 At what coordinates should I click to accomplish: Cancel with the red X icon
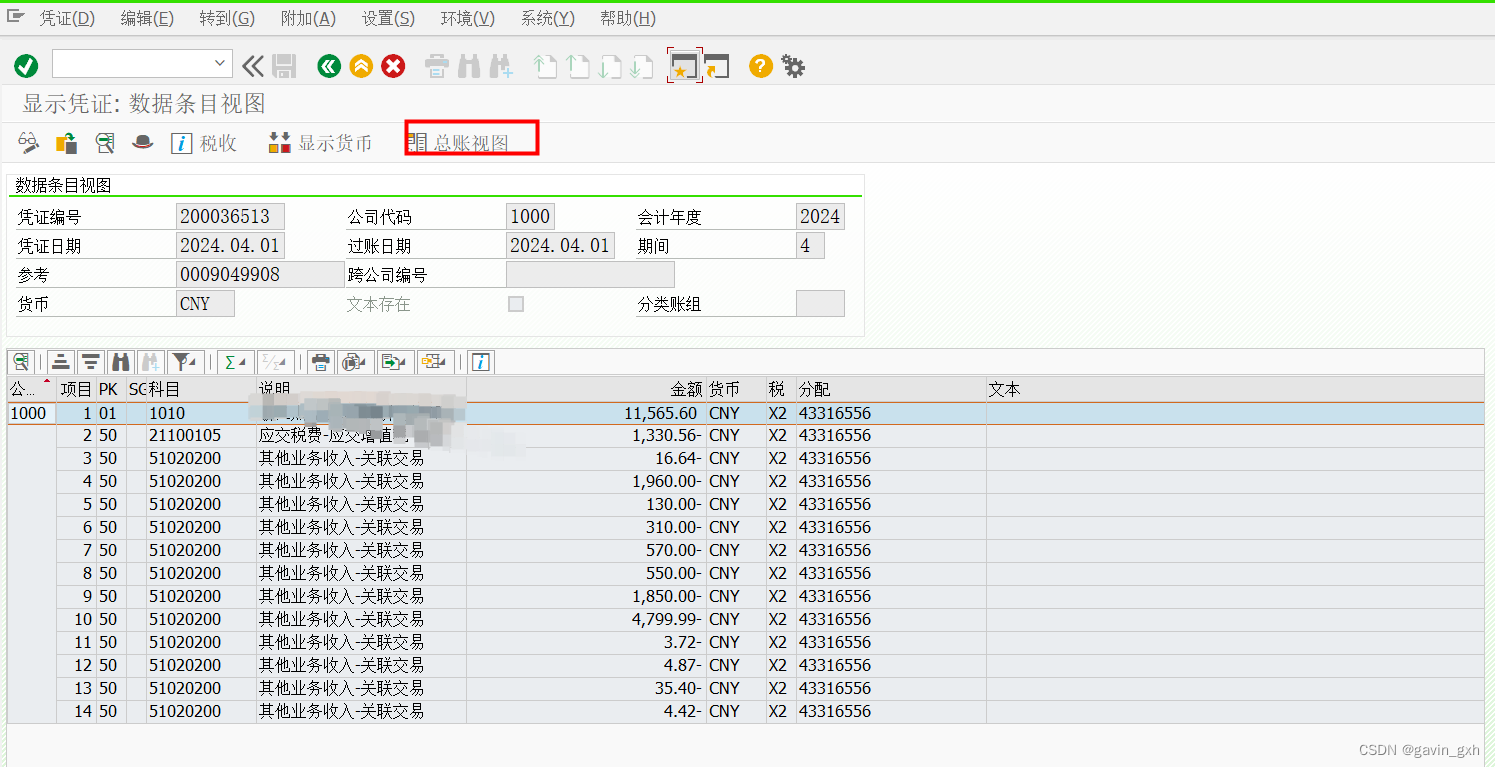(x=392, y=66)
